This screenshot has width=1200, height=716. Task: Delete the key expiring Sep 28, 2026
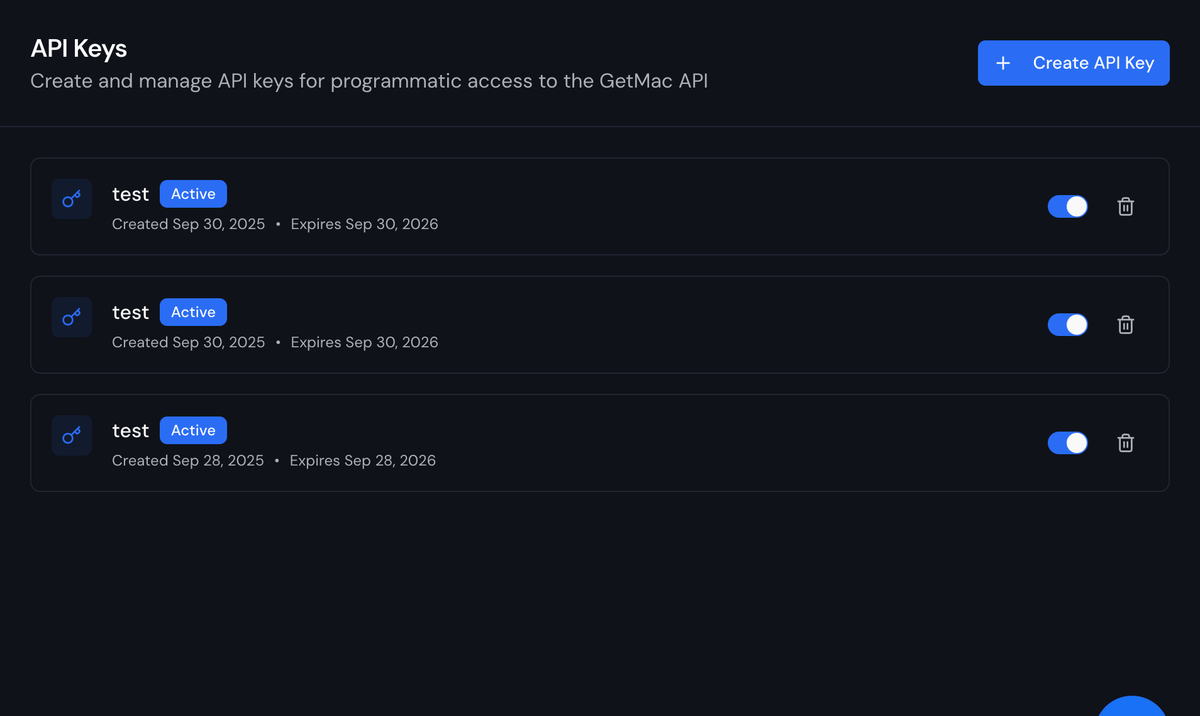(x=1125, y=443)
